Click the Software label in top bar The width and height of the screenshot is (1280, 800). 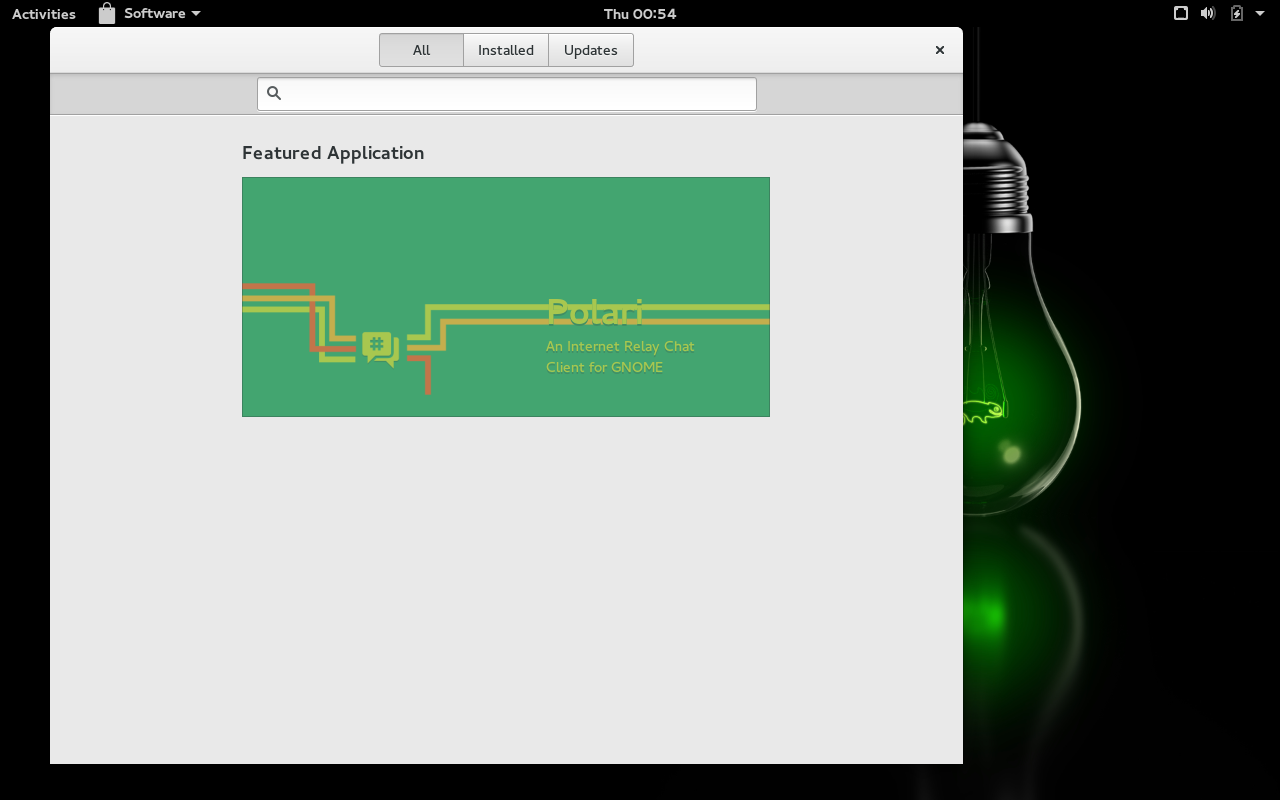154,14
